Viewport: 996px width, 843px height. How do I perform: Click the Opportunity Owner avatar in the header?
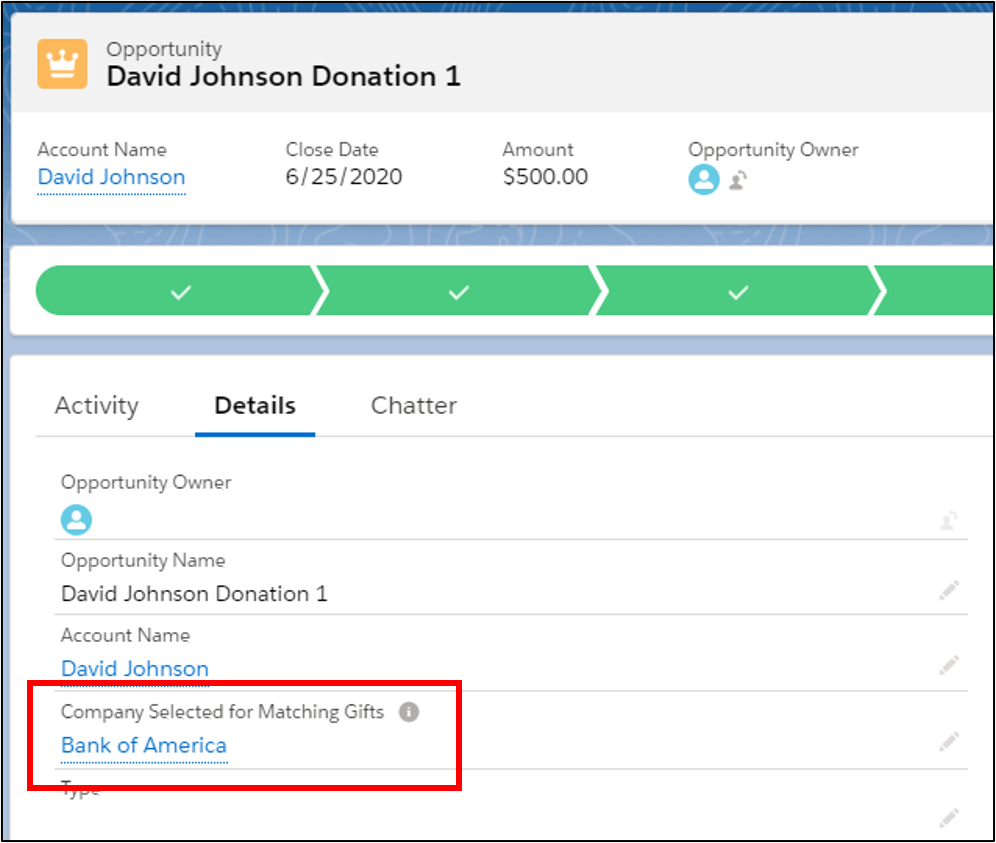704,180
